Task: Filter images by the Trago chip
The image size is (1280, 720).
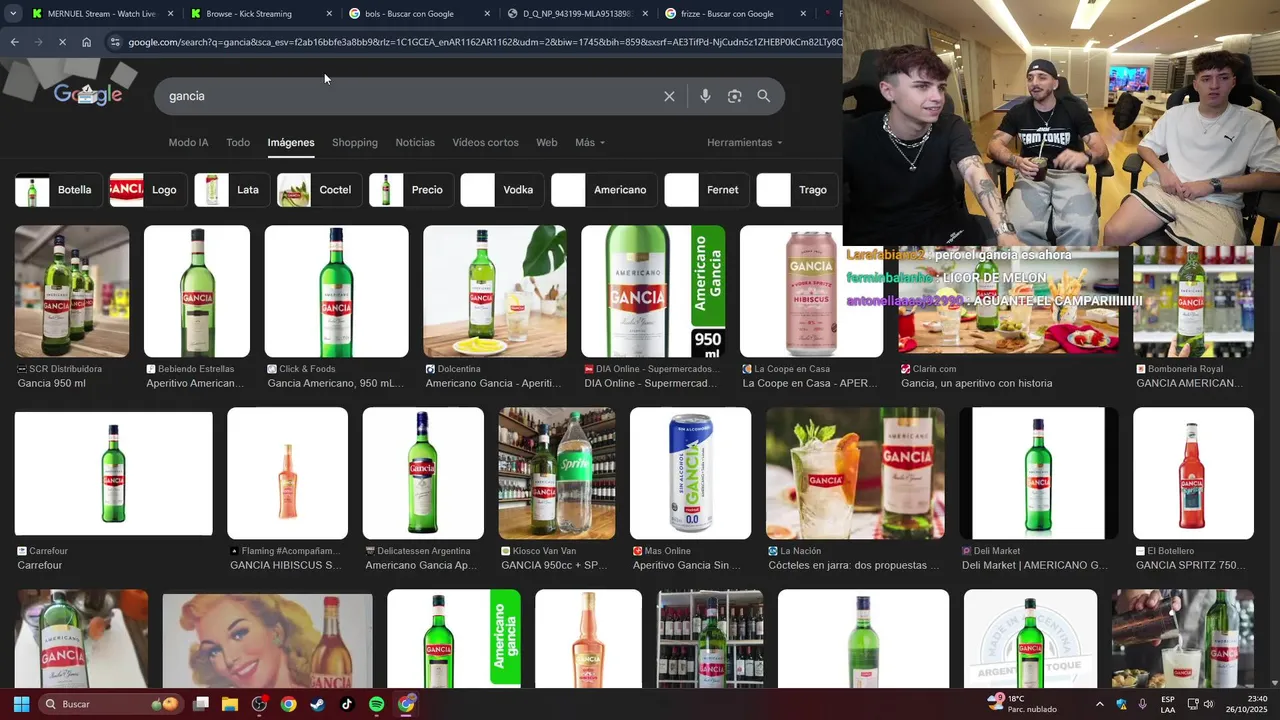Action: click(x=797, y=190)
